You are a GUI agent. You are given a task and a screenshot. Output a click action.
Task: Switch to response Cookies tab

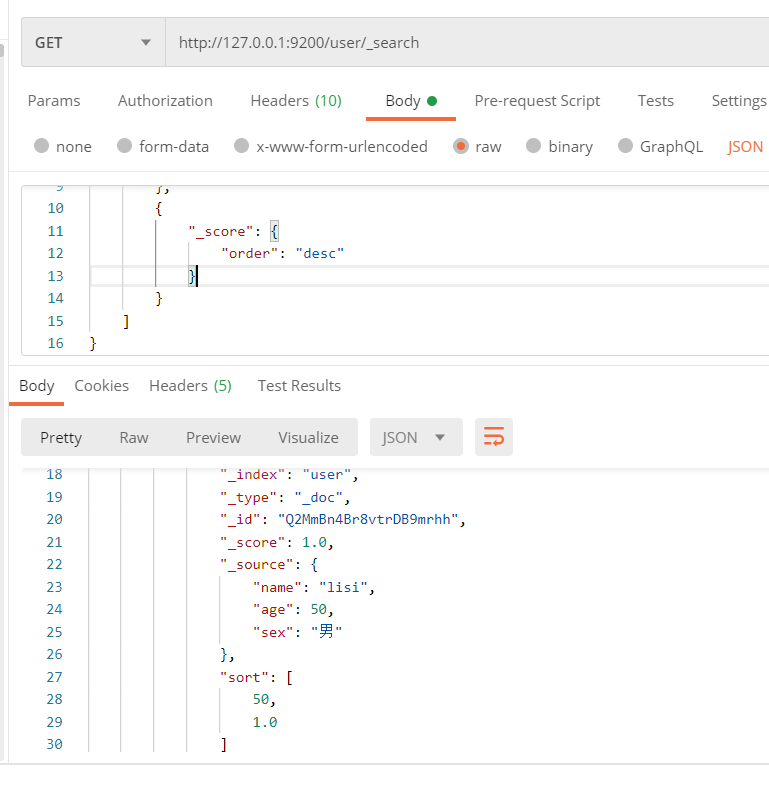pyautogui.click(x=102, y=385)
